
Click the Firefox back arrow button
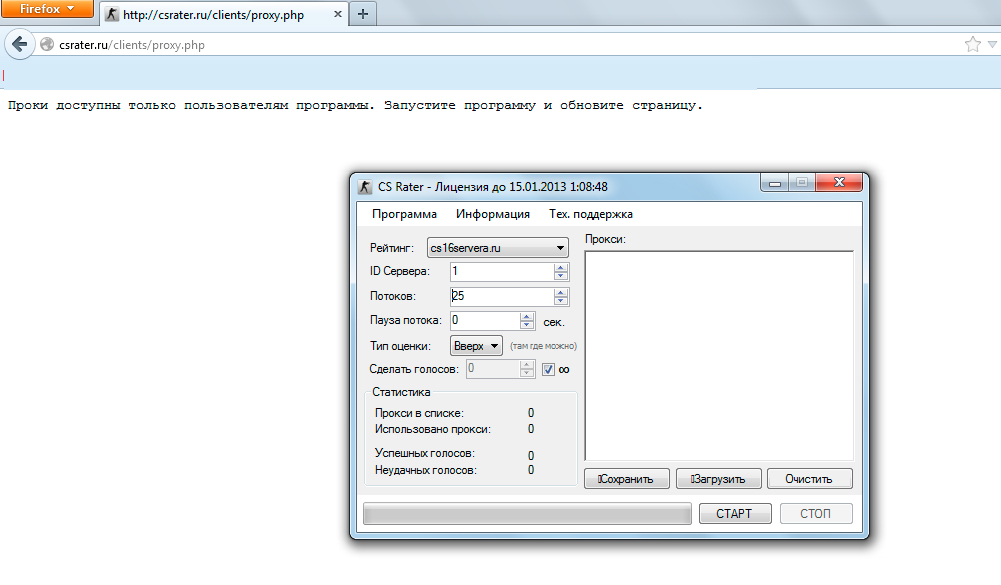[x=19, y=45]
